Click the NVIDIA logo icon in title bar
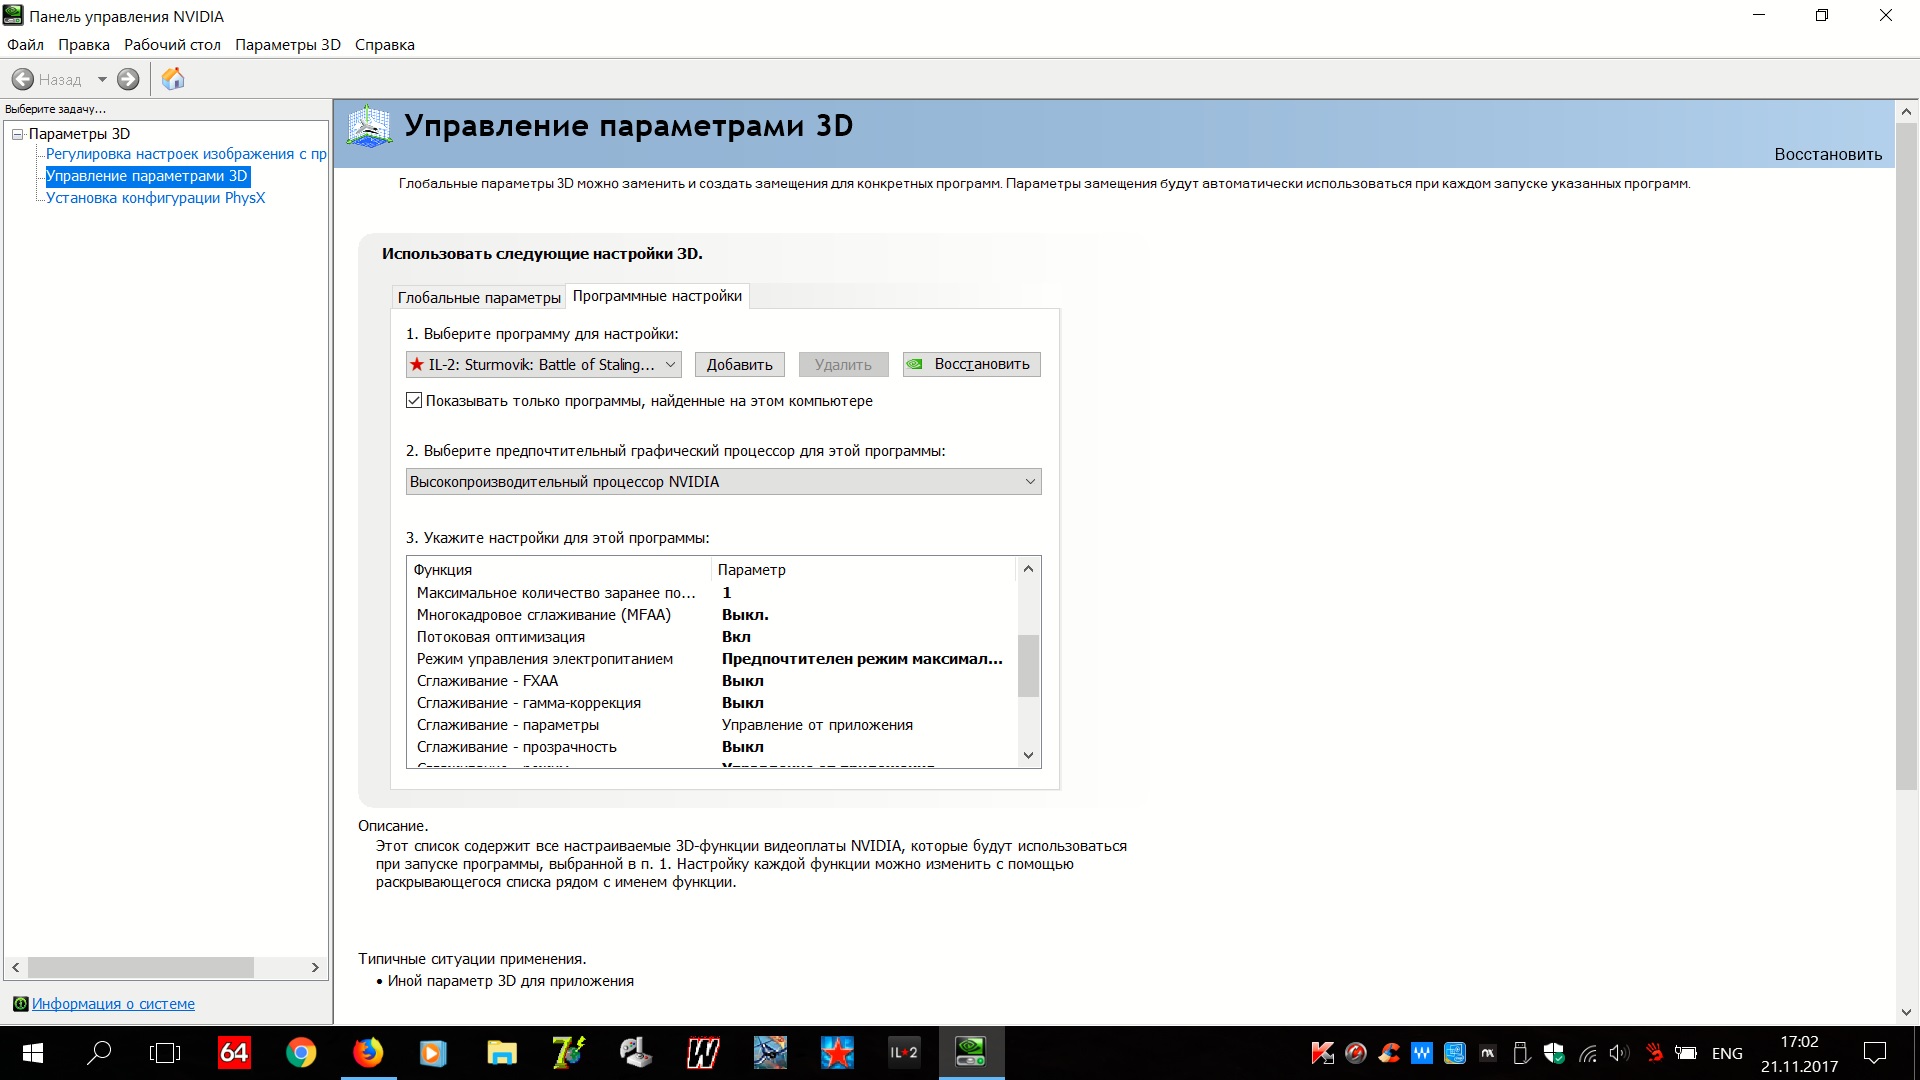 click(x=13, y=15)
